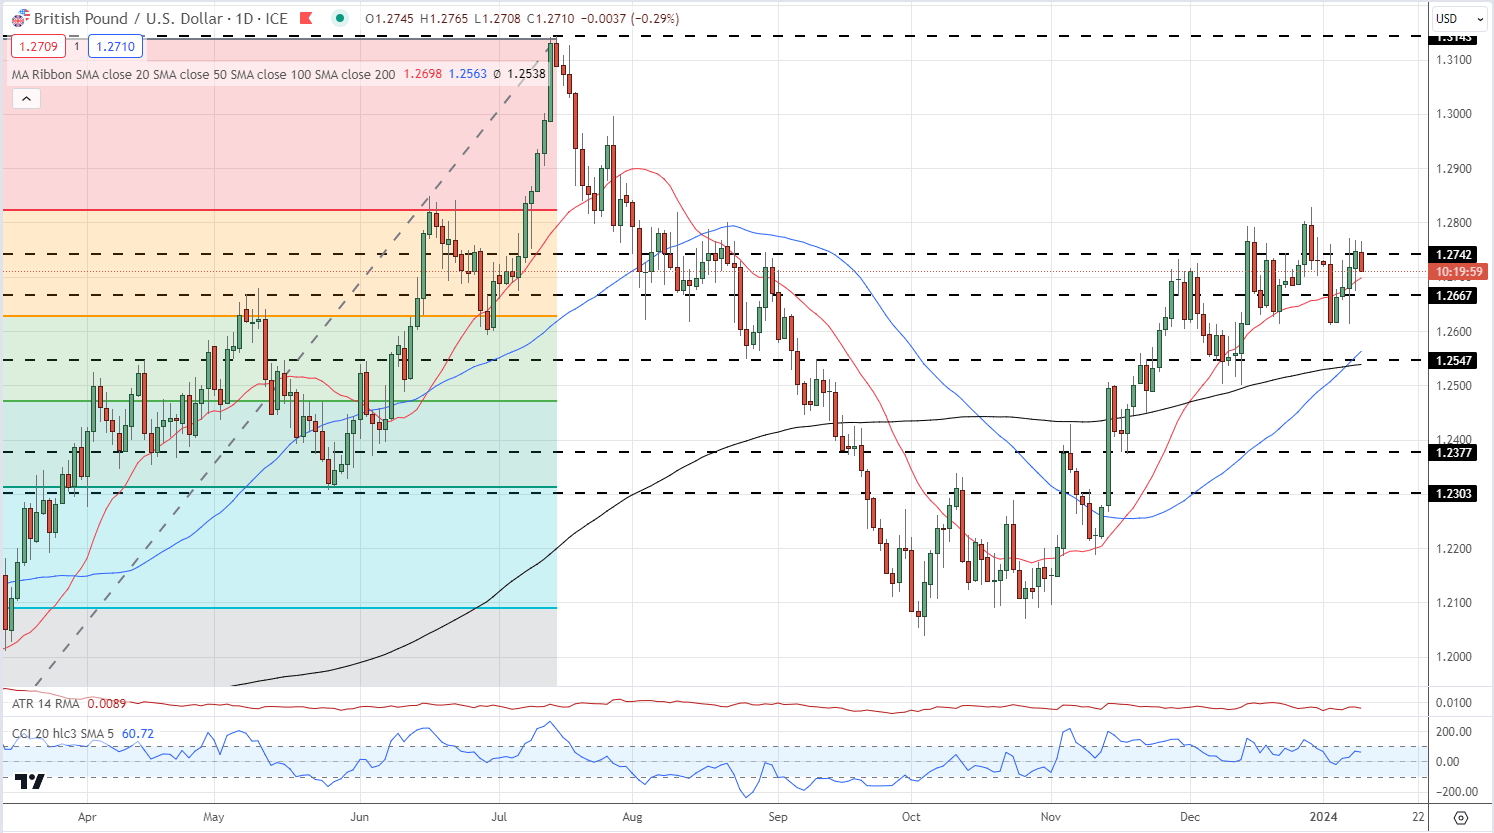Open chart settings hexagon gear icon
The width and height of the screenshot is (1494, 833).
click(1460, 817)
